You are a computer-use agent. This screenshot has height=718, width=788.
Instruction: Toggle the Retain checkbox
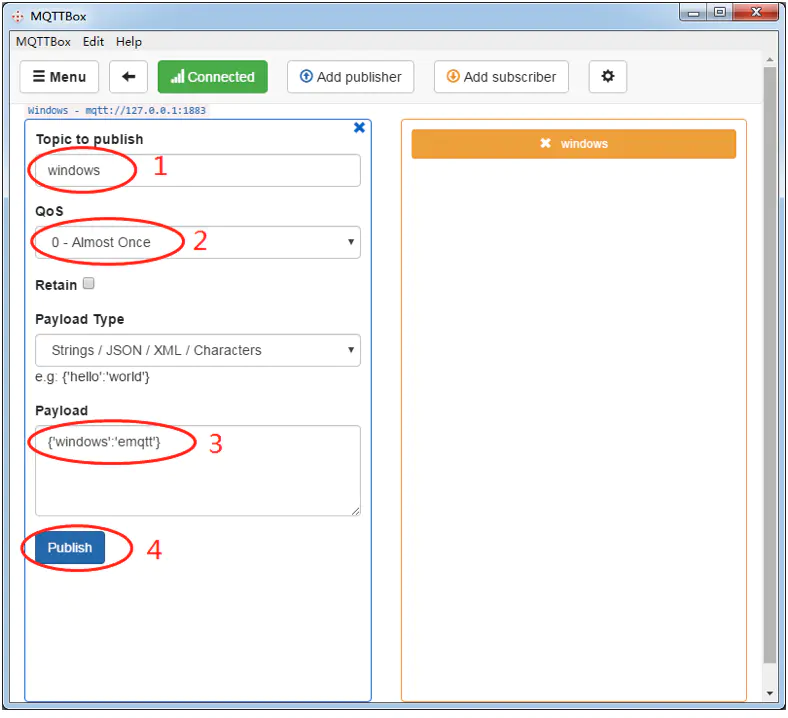[x=88, y=283]
